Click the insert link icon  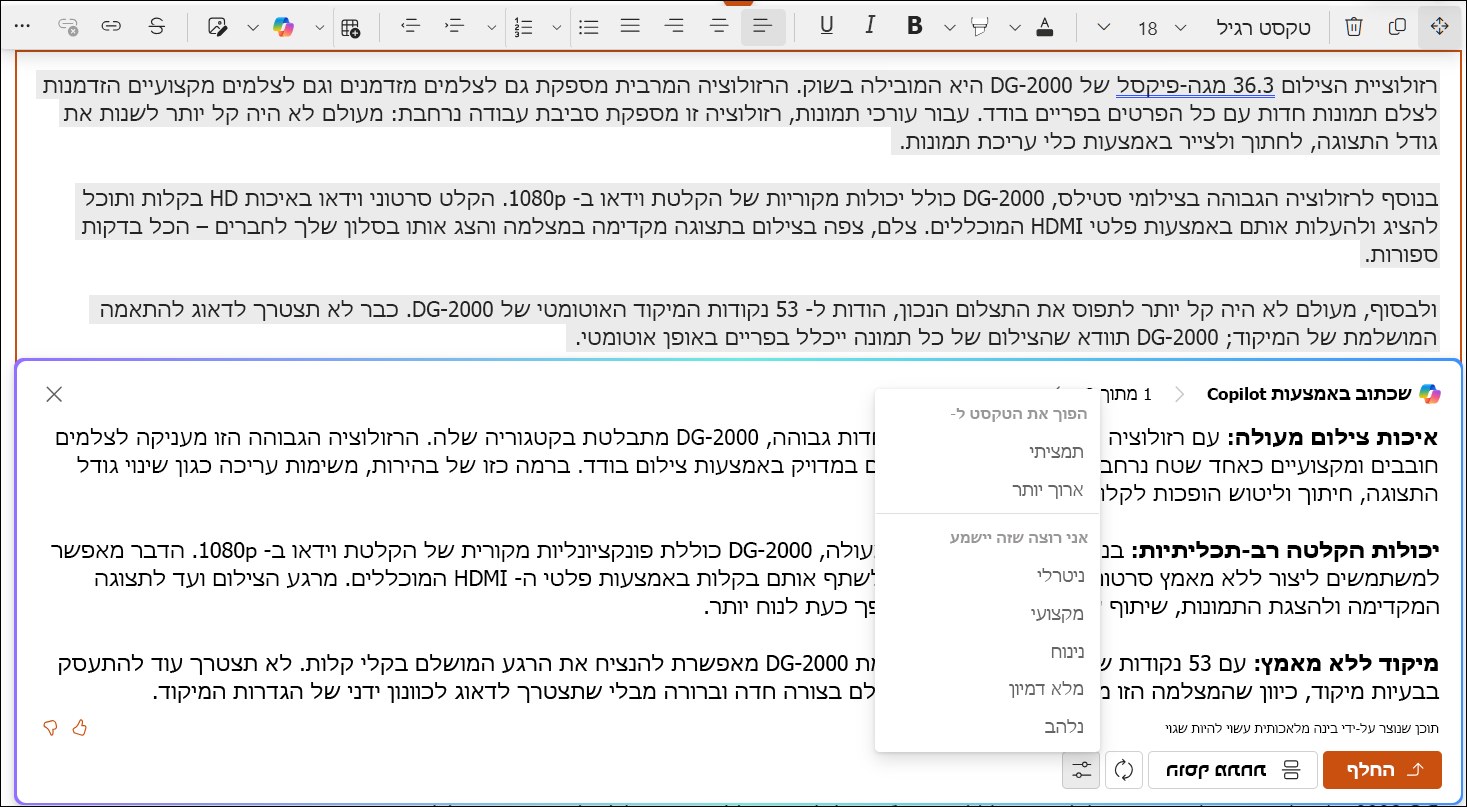112,27
